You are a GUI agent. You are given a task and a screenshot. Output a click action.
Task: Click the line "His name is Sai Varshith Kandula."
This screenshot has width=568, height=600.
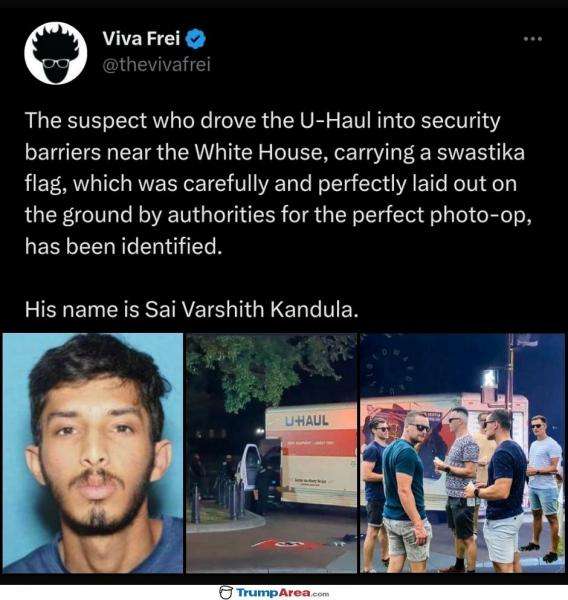[x=192, y=309]
